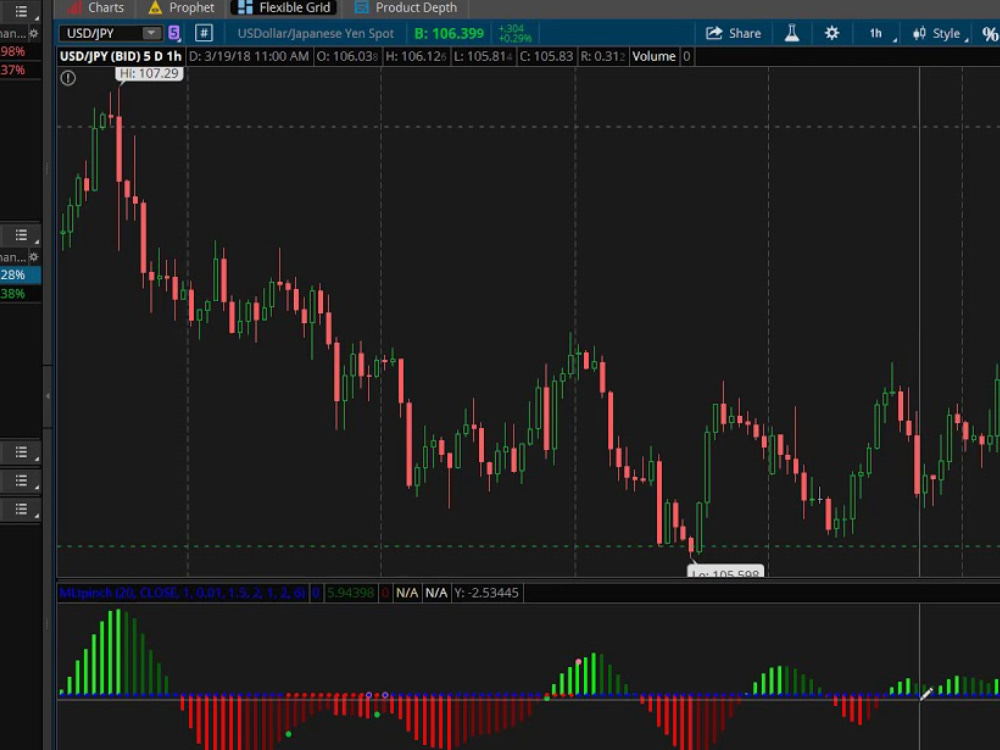
Task: Switch to the Prophet tab
Action: pos(181,8)
